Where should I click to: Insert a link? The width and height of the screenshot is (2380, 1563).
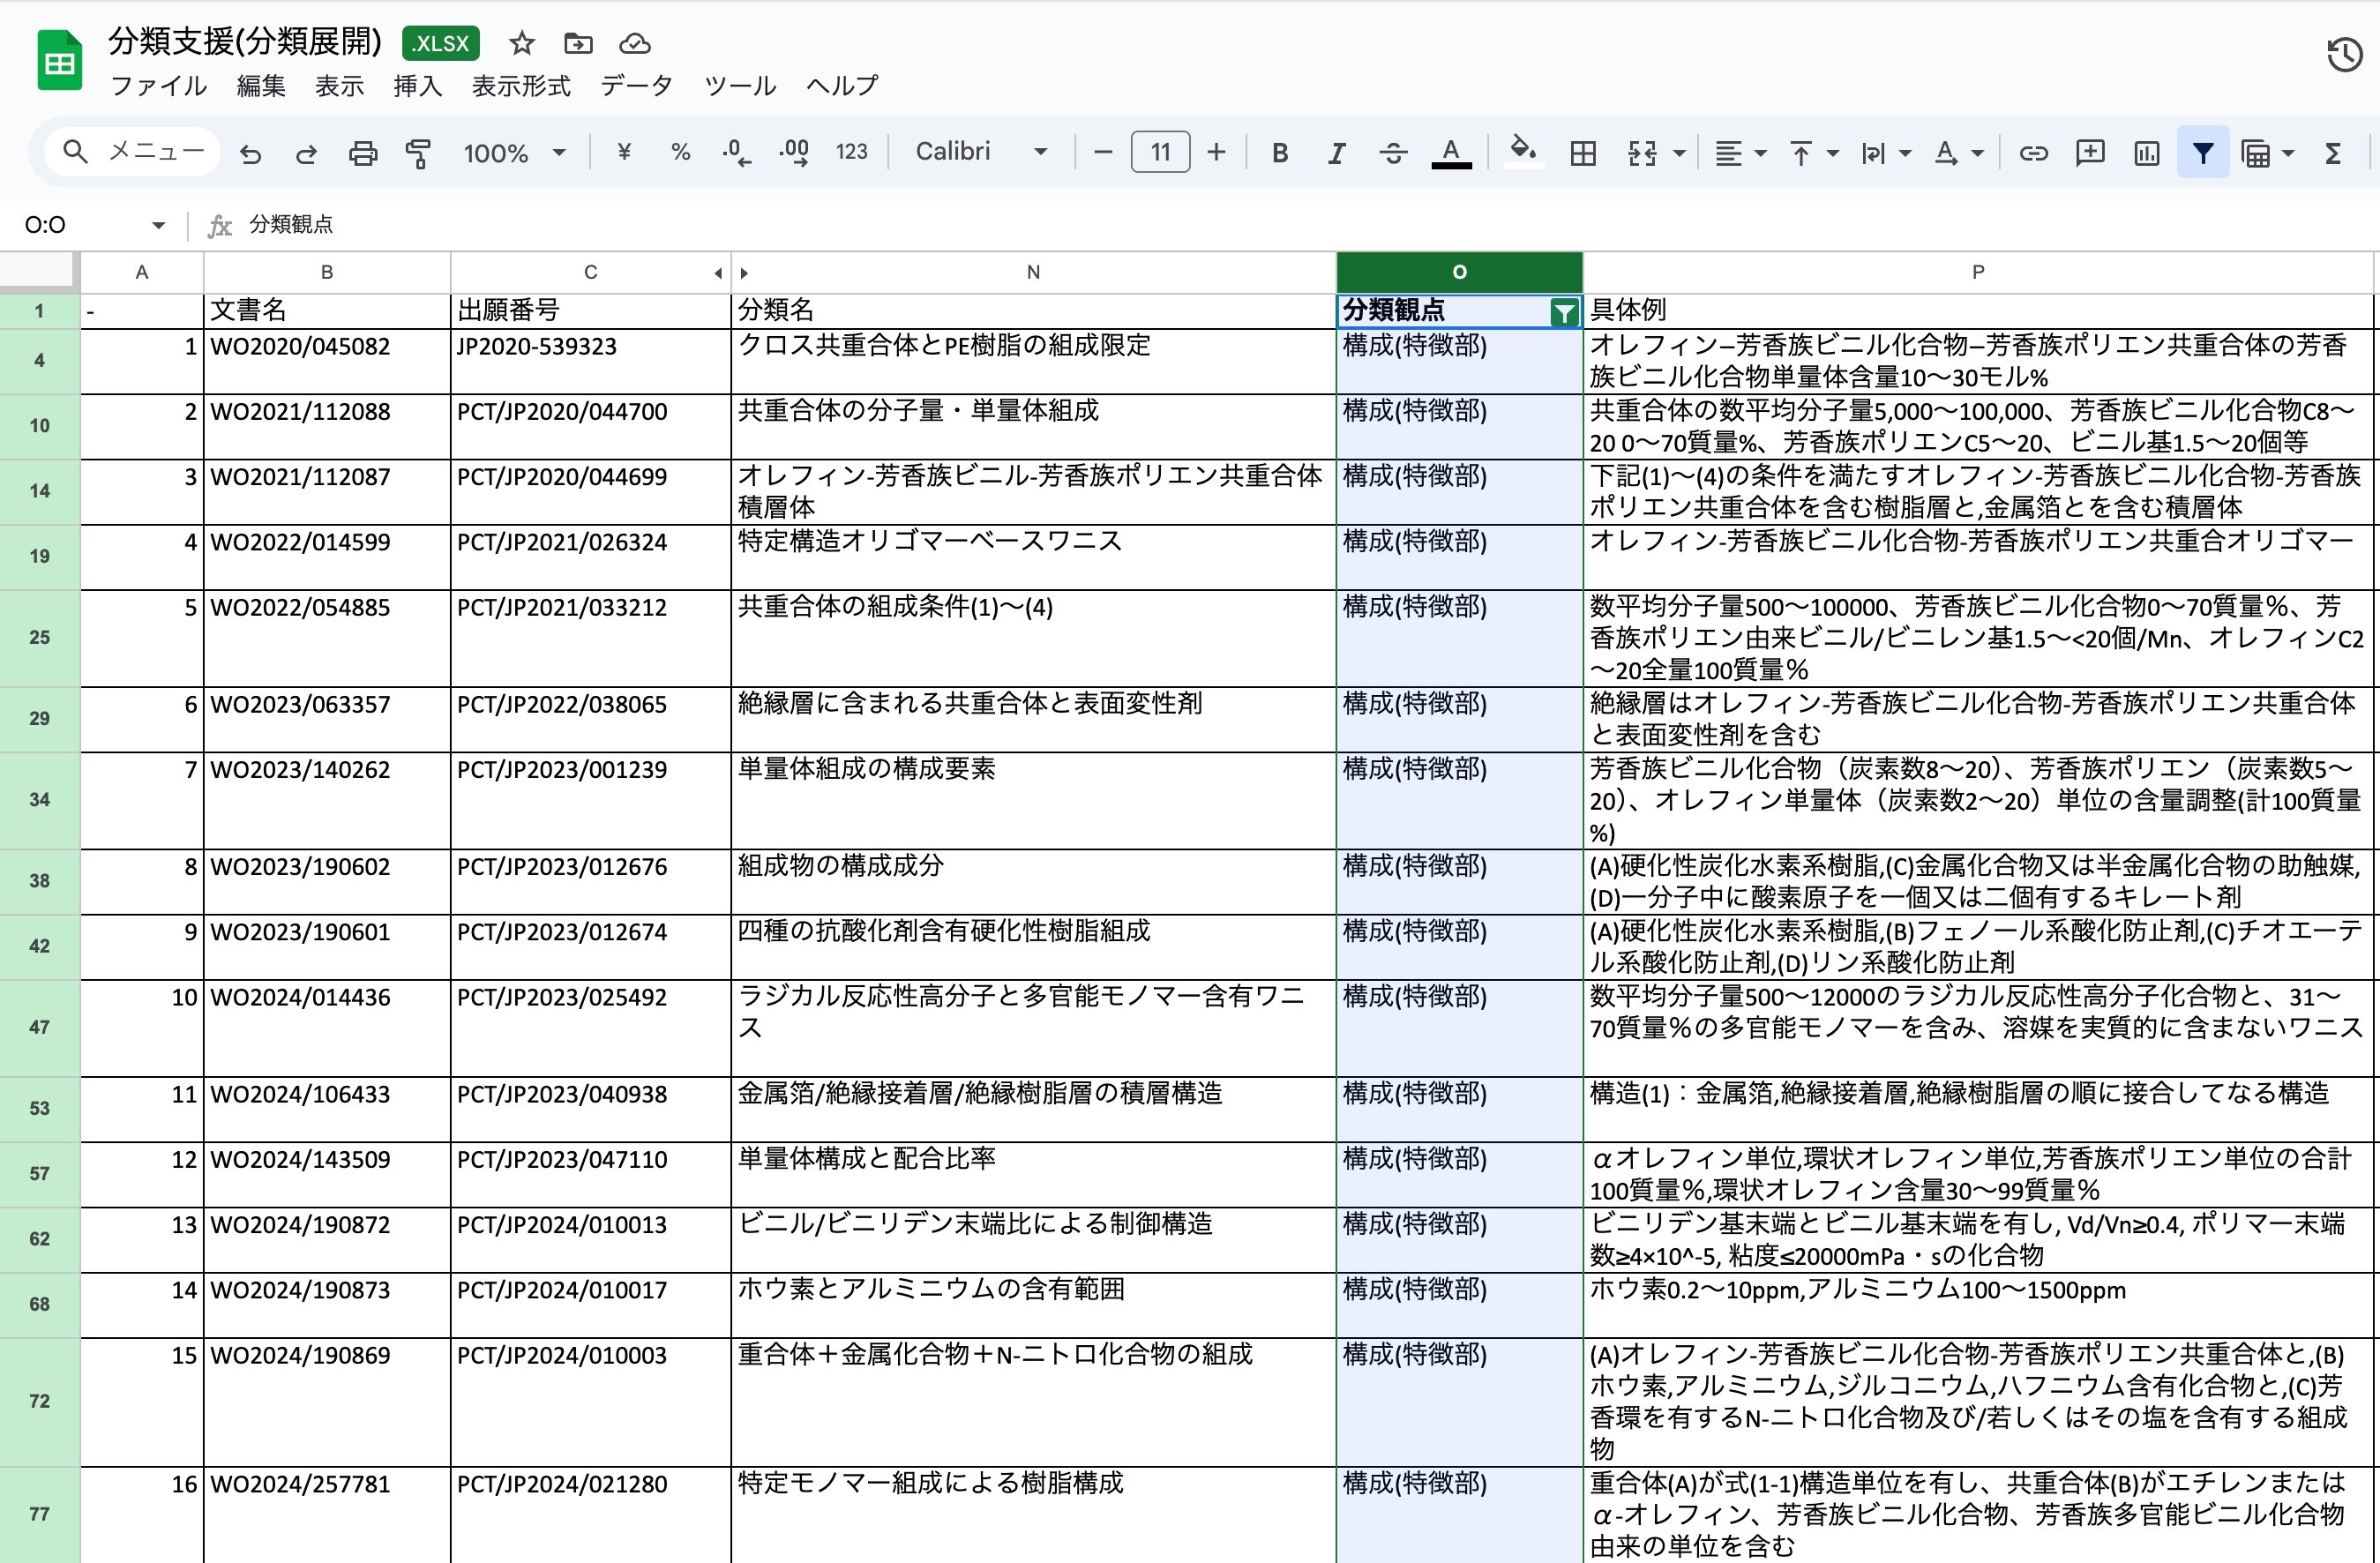tap(2033, 153)
